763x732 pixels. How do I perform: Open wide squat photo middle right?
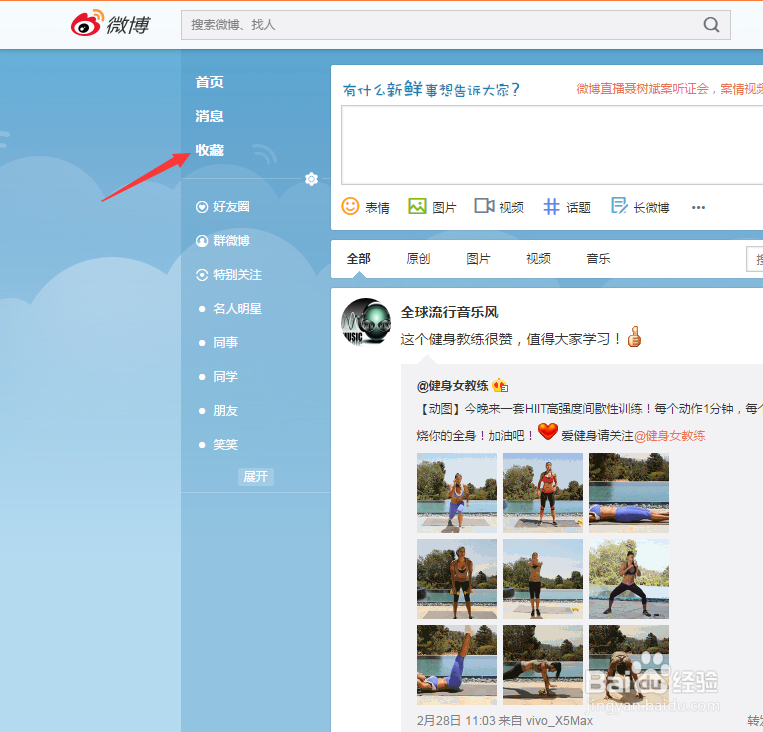point(629,579)
